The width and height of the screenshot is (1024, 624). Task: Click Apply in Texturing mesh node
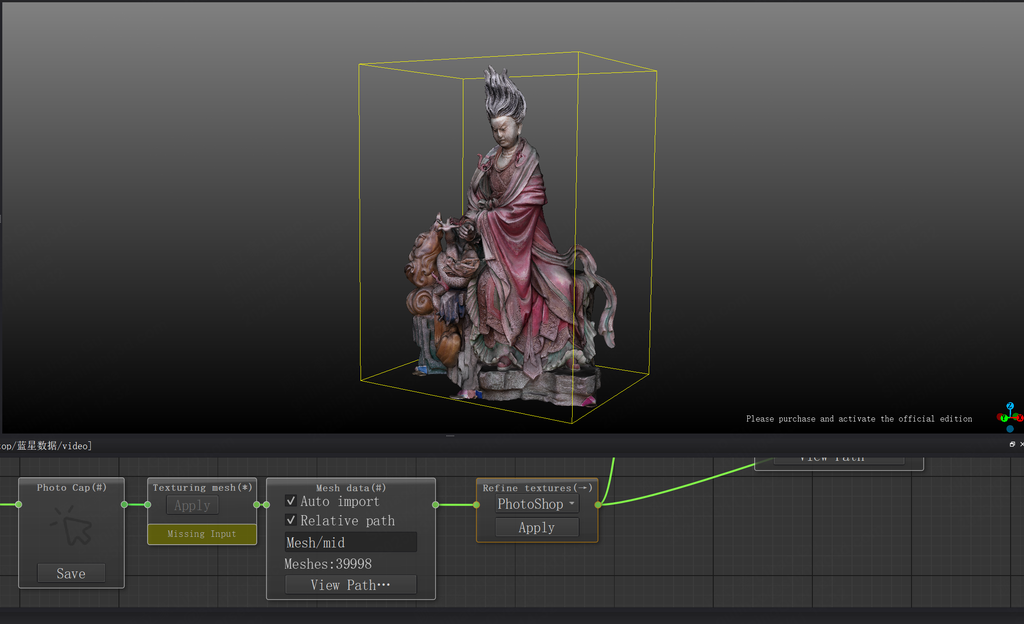coord(192,506)
